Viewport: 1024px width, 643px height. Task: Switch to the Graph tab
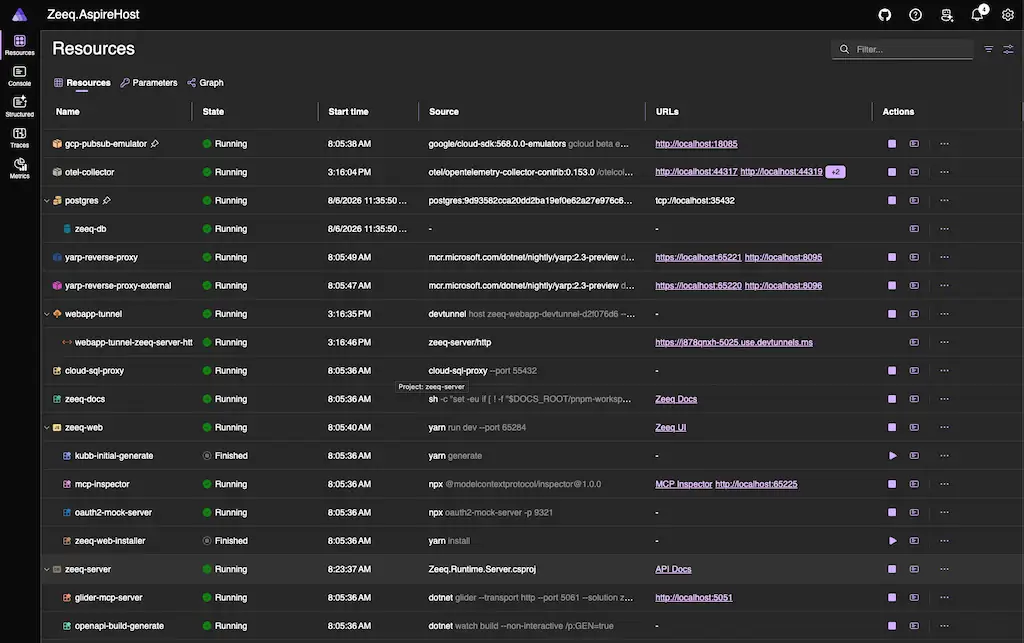click(205, 83)
